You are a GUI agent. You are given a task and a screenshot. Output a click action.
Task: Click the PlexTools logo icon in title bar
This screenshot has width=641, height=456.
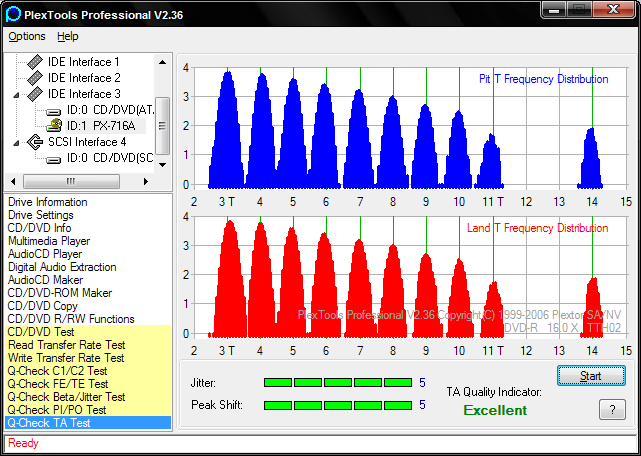13,15
